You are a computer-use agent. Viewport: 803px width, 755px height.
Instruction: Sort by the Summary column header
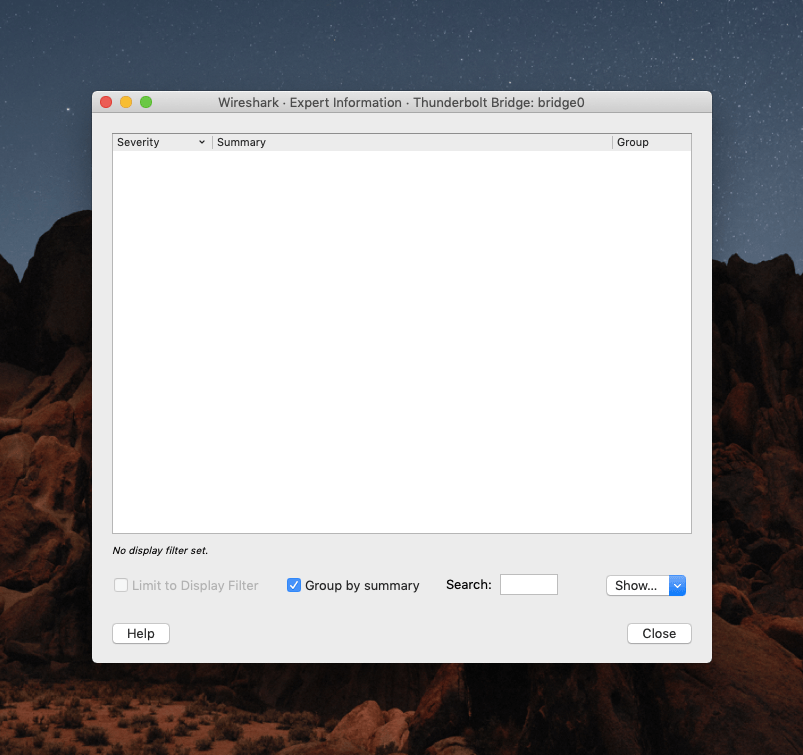[x=412, y=142]
